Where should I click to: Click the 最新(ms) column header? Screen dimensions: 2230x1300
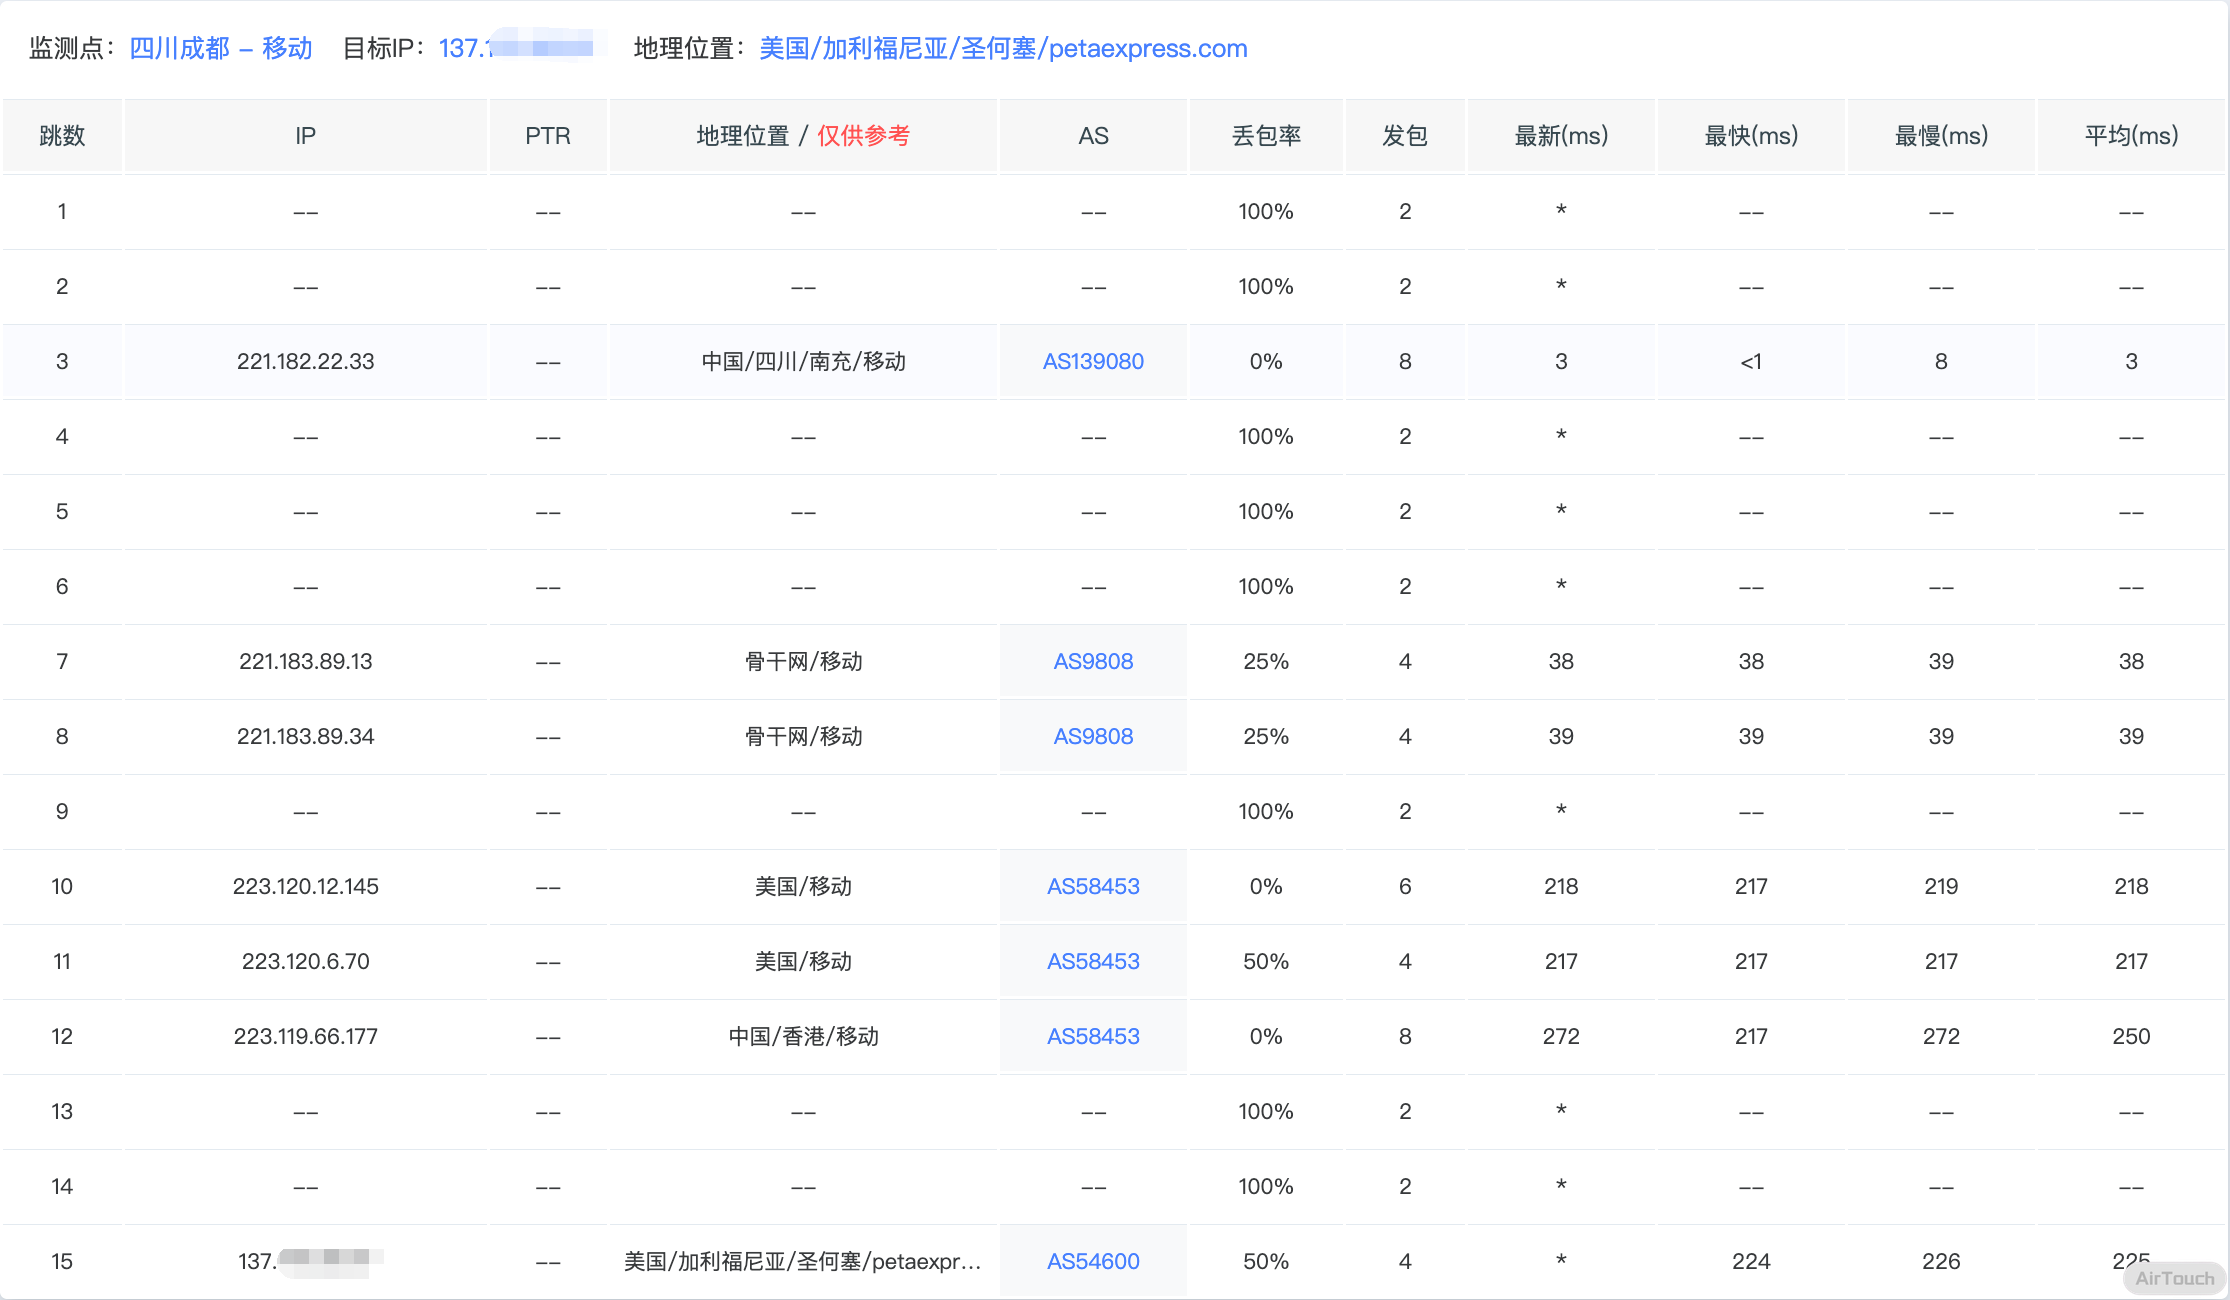tap(1561, 136)
